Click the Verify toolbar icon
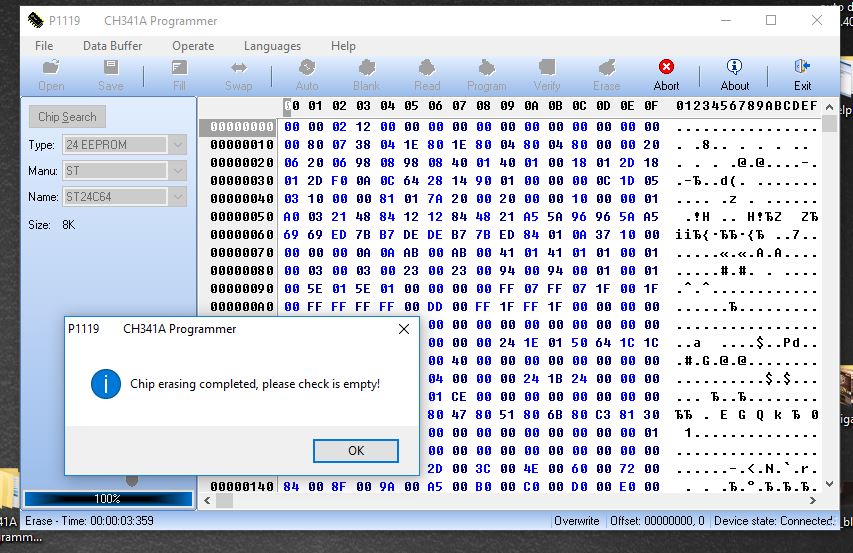The image size is (853, 553). pyautogui.click(x=547, y=76)
